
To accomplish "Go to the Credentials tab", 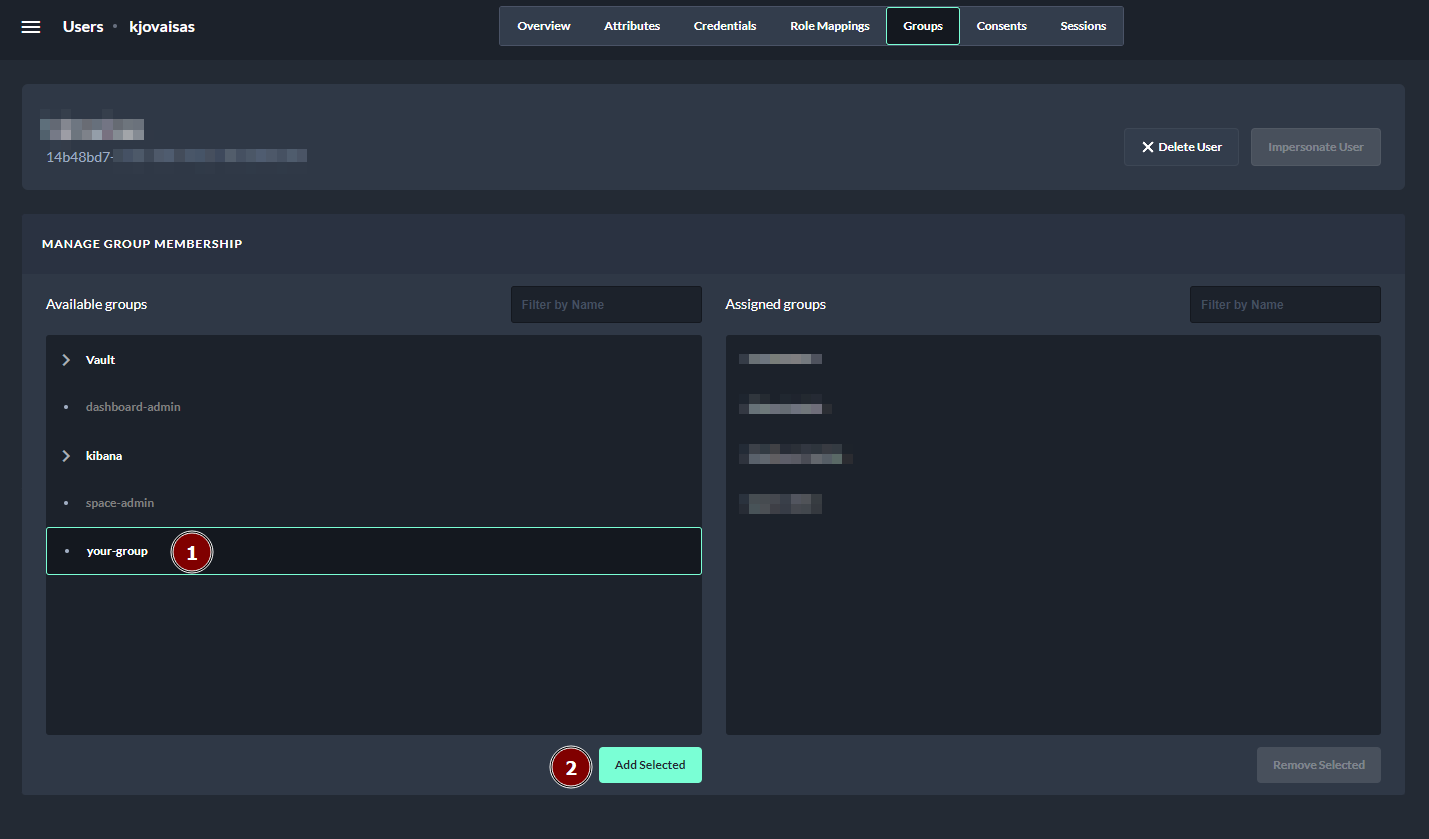I will pyautogui.click(x=725, y=26).
